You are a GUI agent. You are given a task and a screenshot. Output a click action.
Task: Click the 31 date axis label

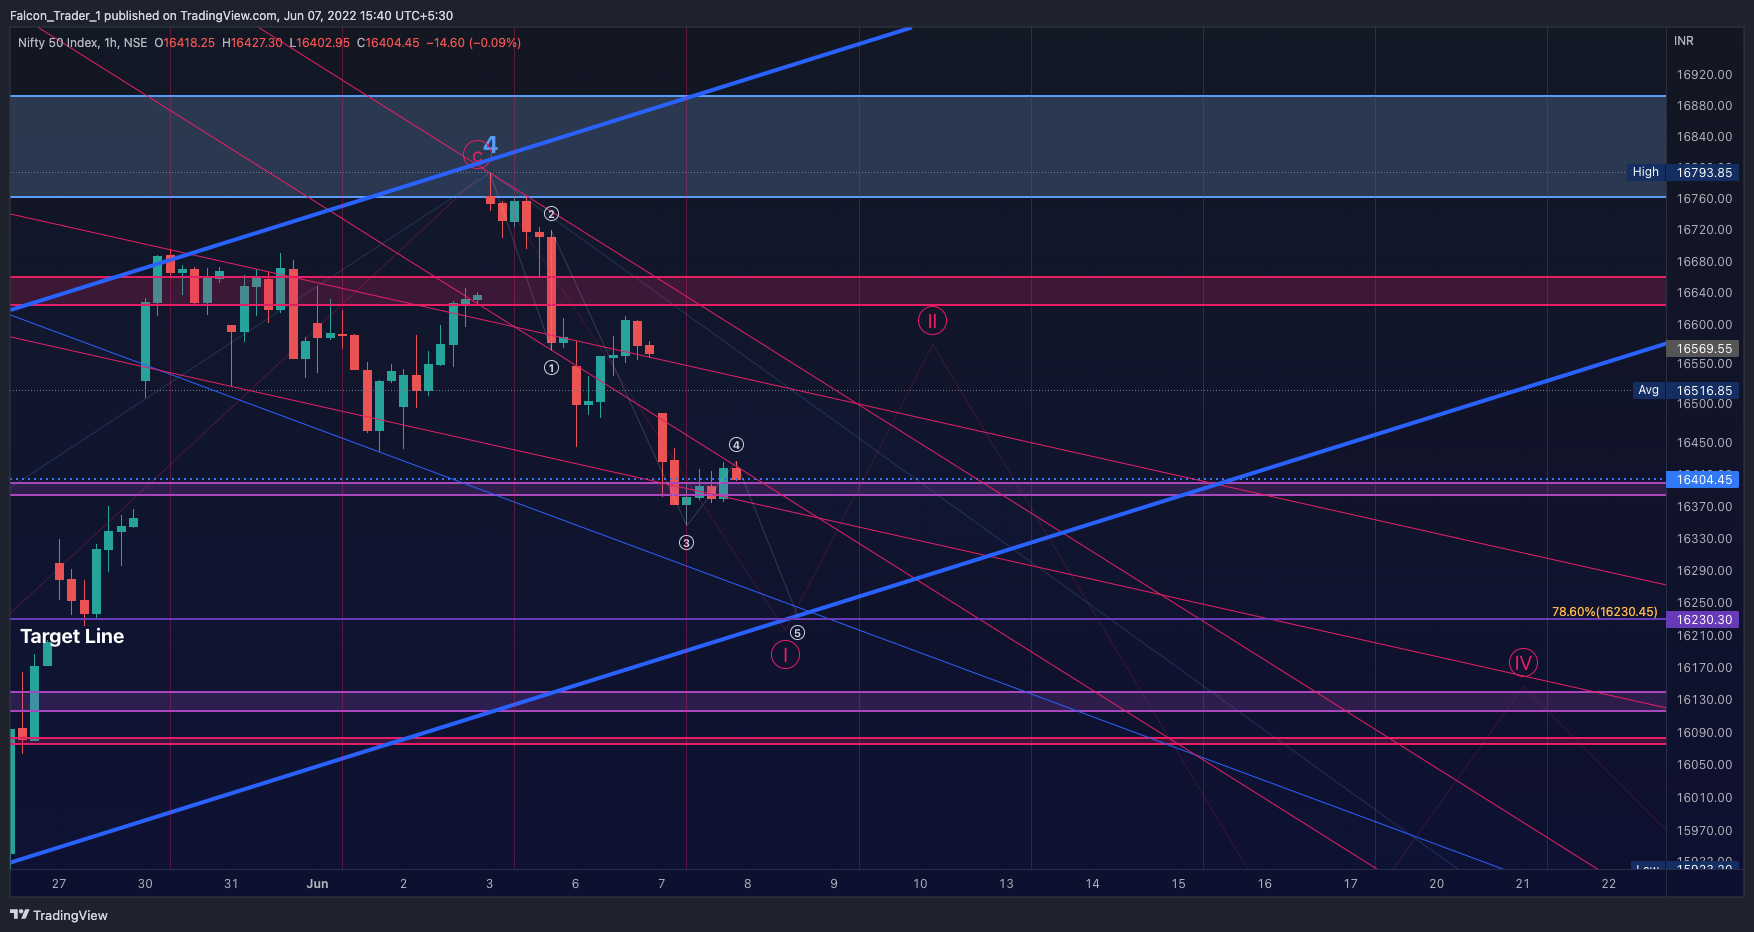click(x=231, y=884)
